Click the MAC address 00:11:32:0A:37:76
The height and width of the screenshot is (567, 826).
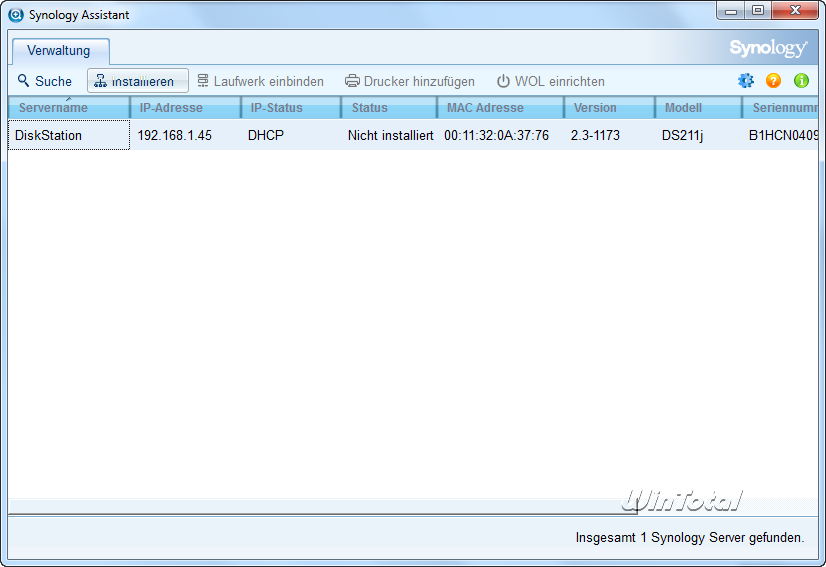point(496,135)
